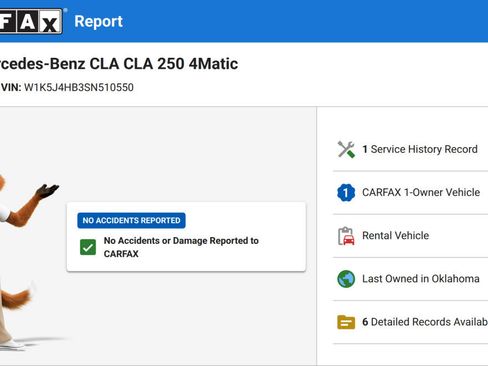The image size is (488, 366).
Task: Open the 1 Service History Record entry
Action: pyautogui.click(x=410, y=149)
